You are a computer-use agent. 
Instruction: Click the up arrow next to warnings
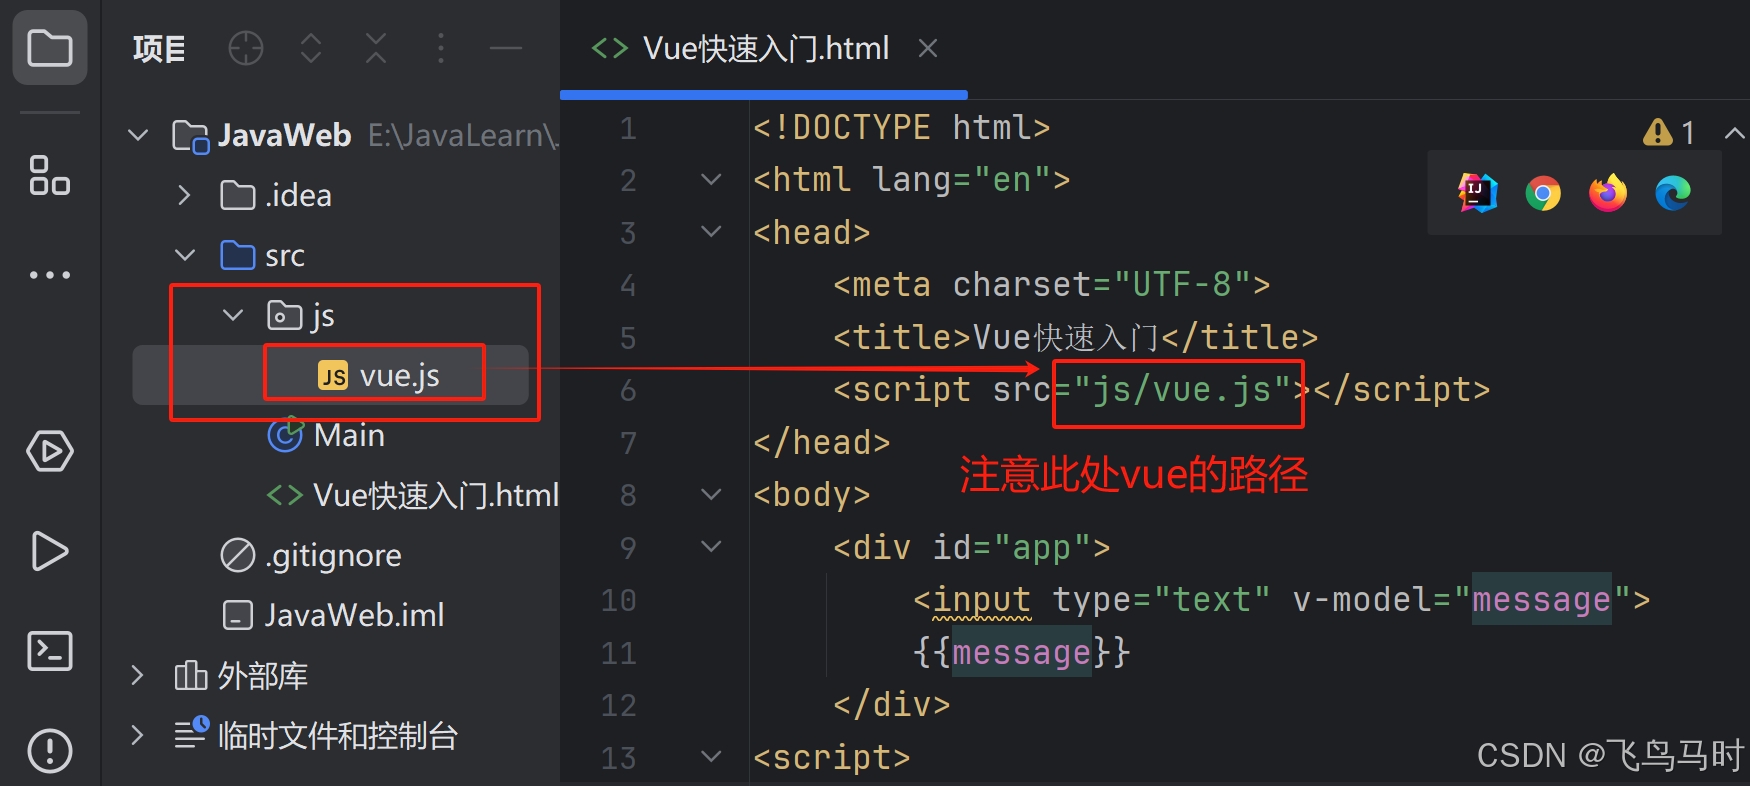pyautogui.click(x=1735, y=132)
